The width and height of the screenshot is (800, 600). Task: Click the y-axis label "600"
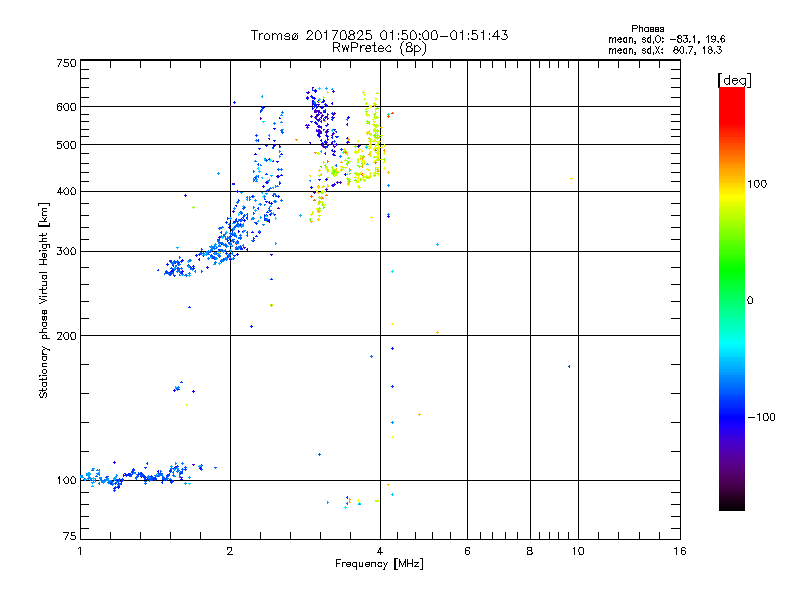(66, 107)
